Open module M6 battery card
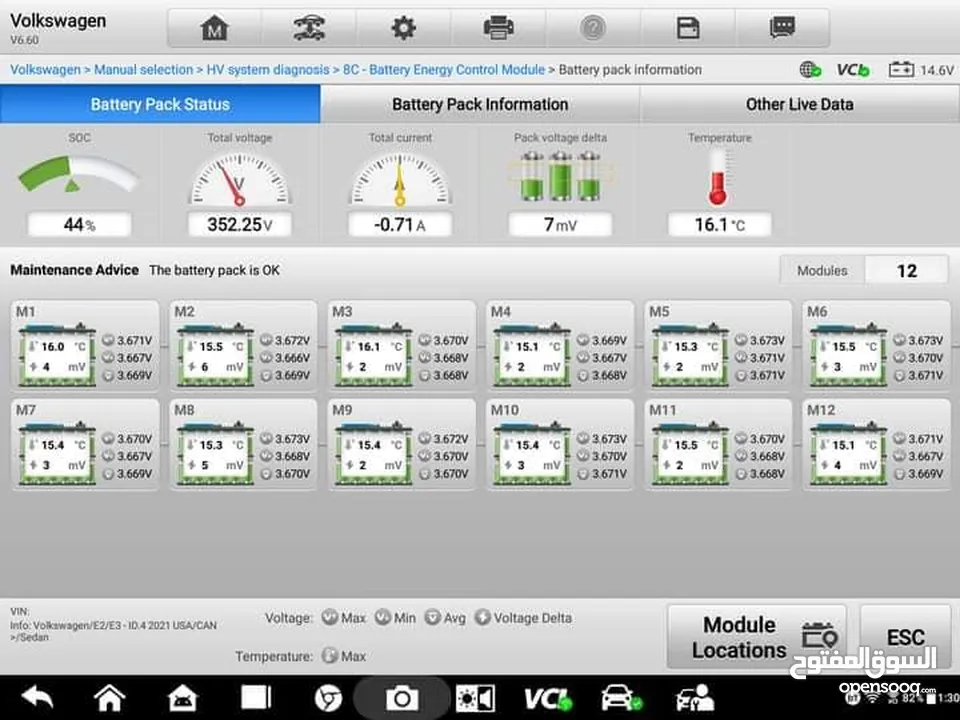 click(876, 346)
